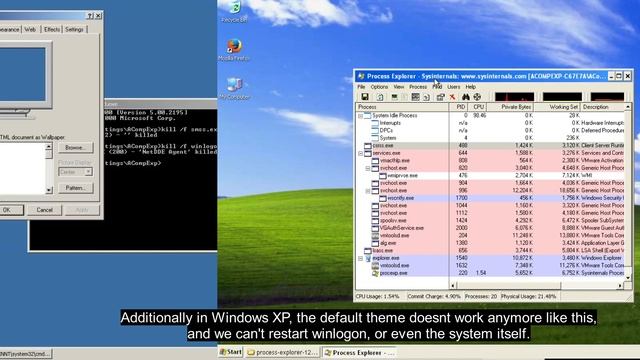Click the Display dialog help question button
640x360 pixels.
[x=90, y=16]
